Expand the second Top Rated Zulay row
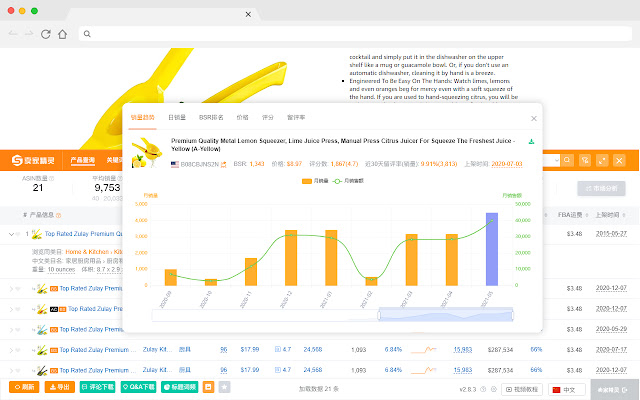640x400 pixels. (x=11, y=289)
